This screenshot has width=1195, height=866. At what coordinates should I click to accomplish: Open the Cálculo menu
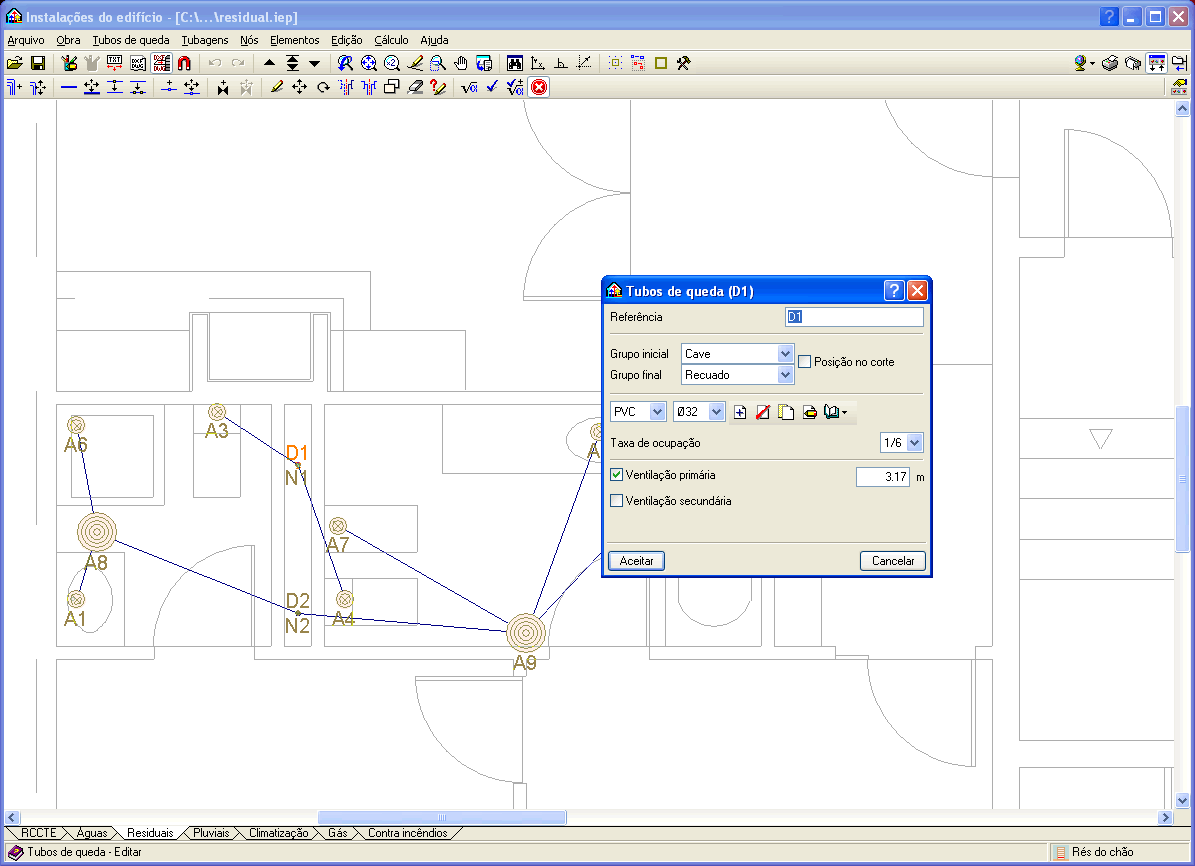[x=391, y=40]
